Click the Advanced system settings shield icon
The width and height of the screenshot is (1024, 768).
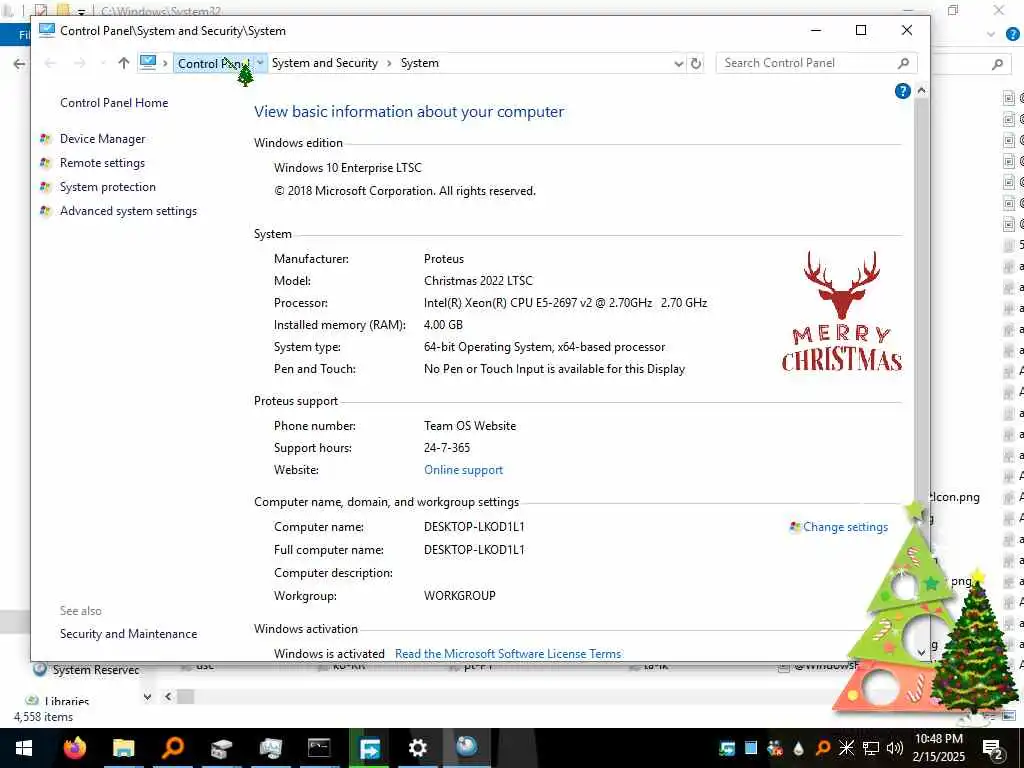[45, 211]
